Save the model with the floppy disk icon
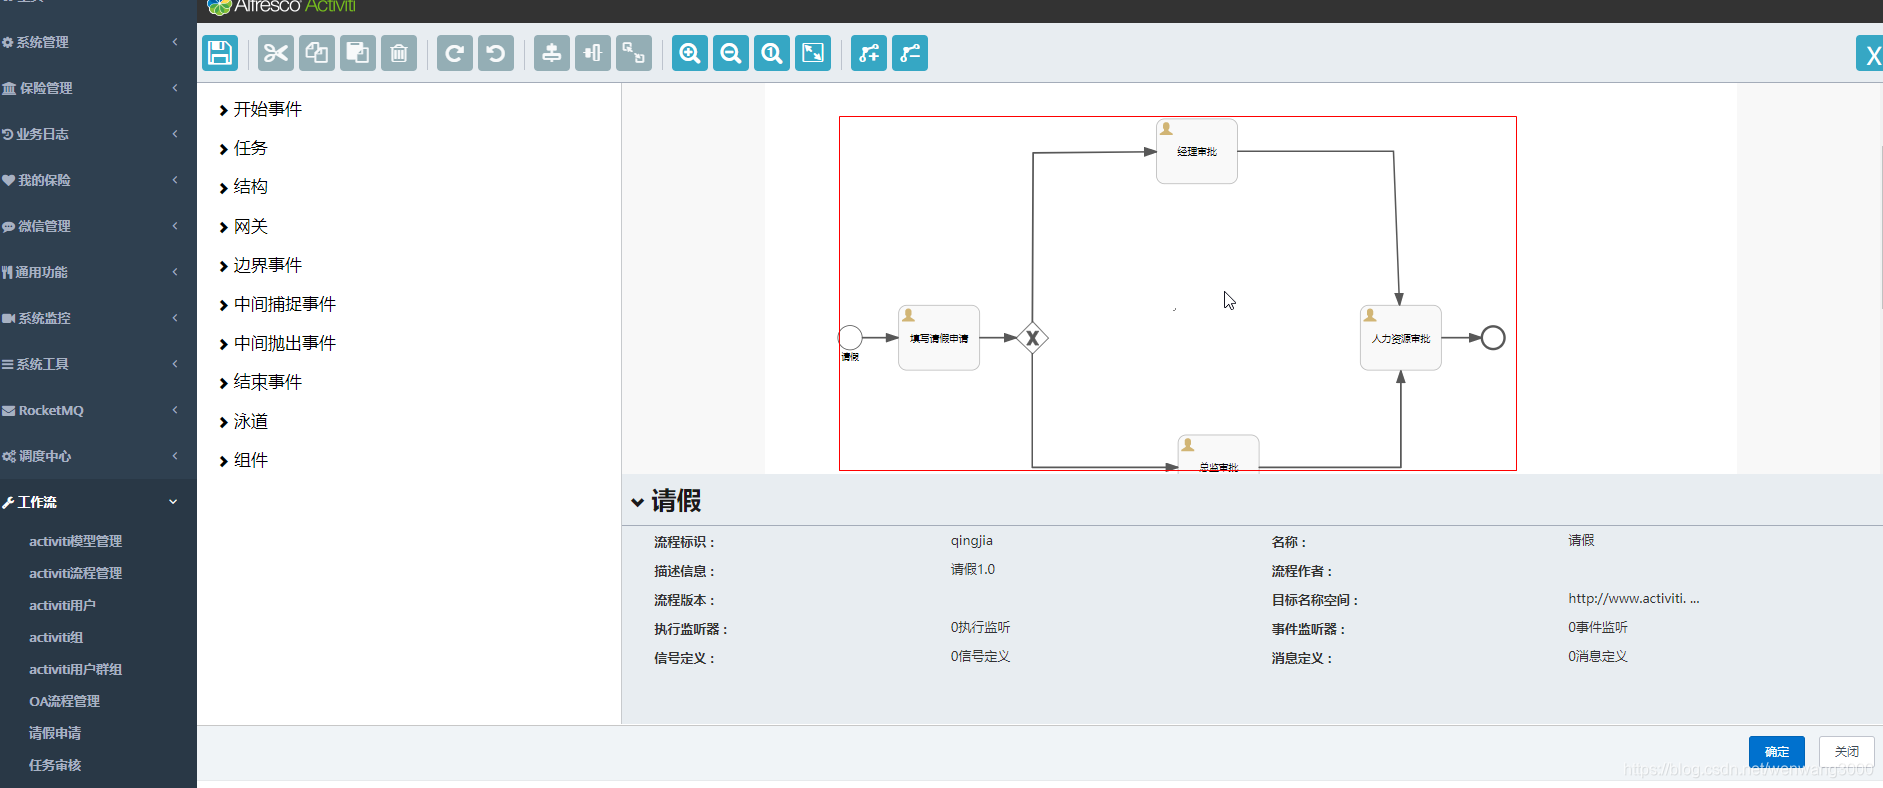Screen dimensions: 1883x788 [220, 53]
